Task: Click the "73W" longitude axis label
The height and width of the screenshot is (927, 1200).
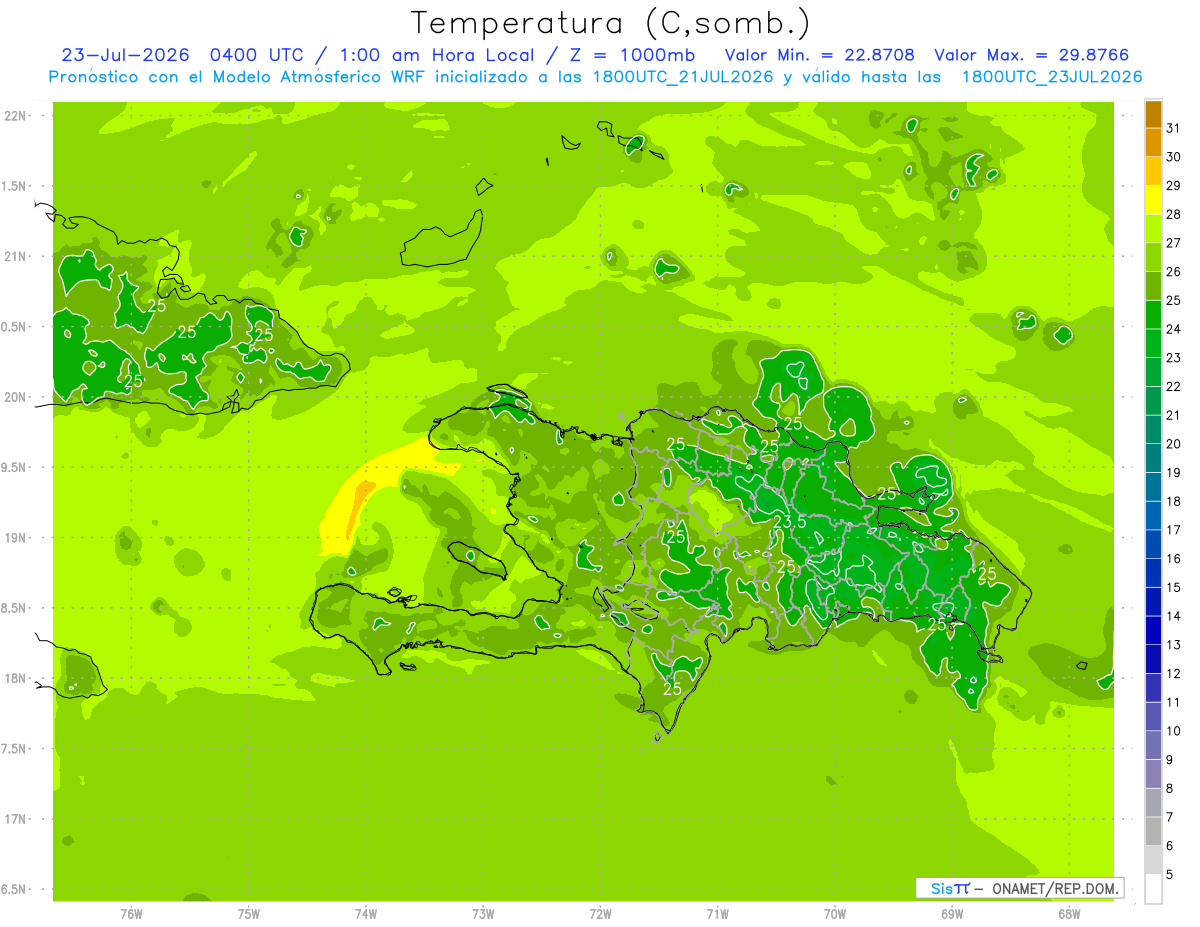Action: (x=483, y=914)
